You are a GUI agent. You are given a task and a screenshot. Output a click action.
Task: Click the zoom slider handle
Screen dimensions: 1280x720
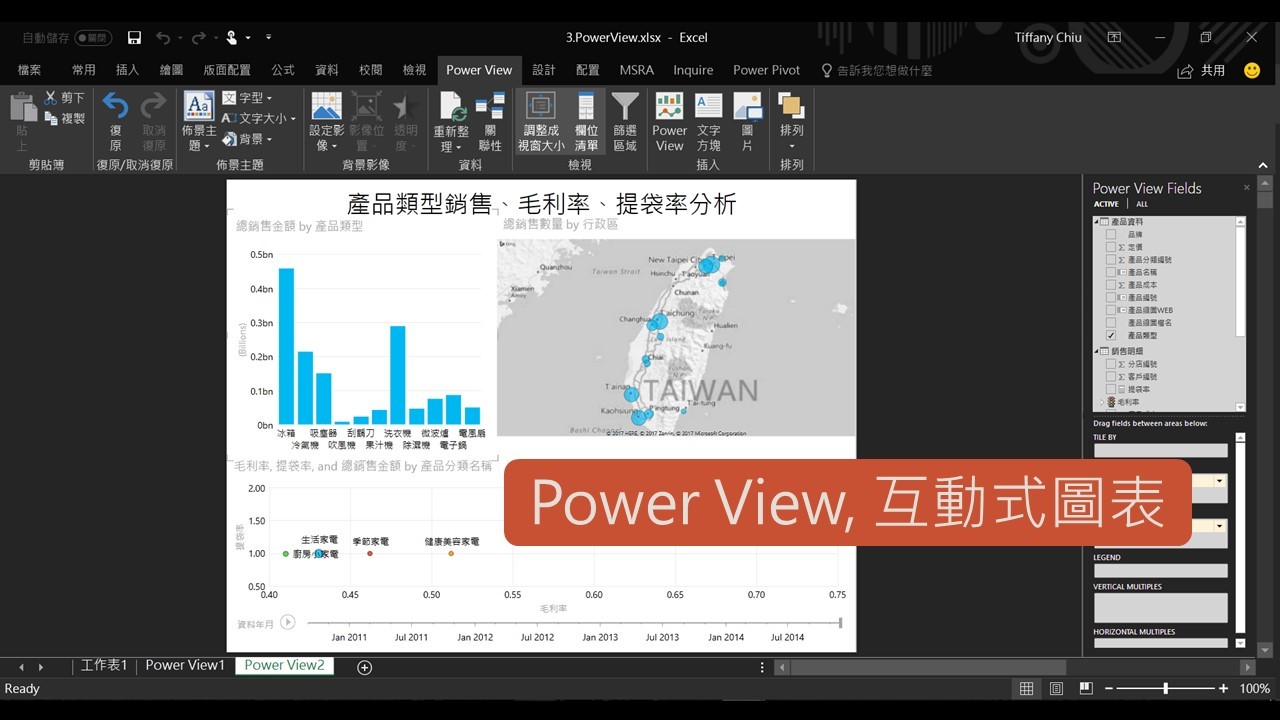coord(1166,688)
